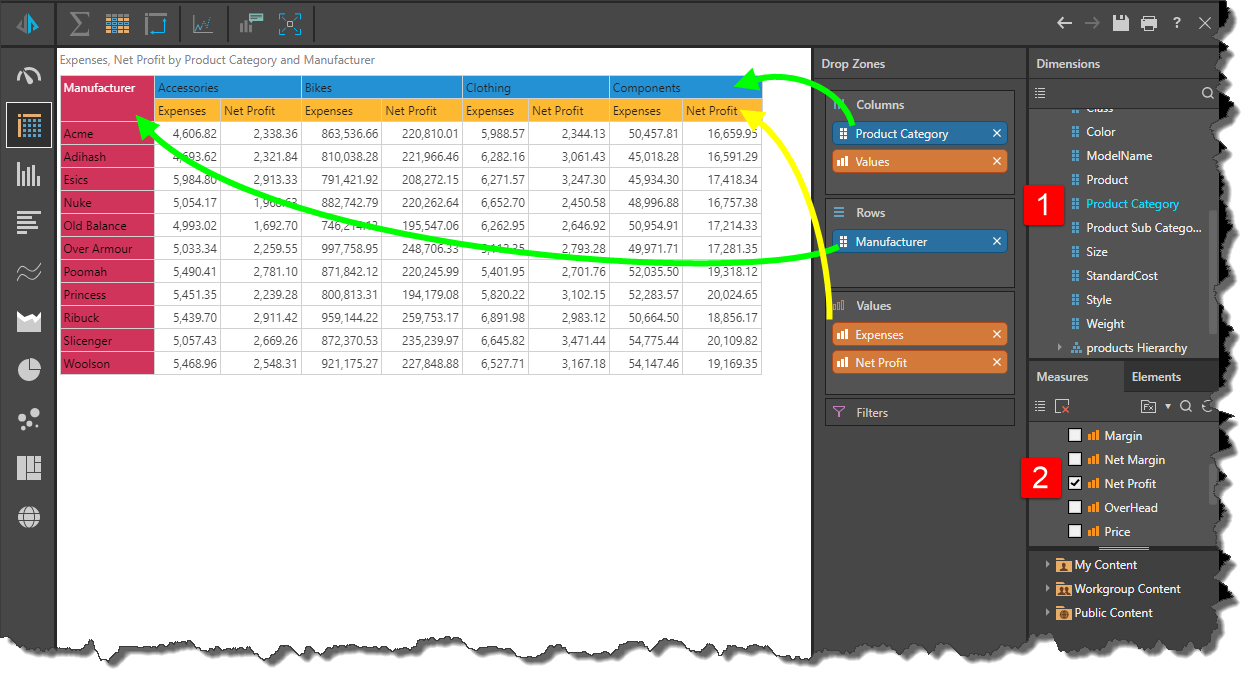Uncheck the Net Profit measure
Viewport: 1256px width, 682px height.
coord(1075,484)
